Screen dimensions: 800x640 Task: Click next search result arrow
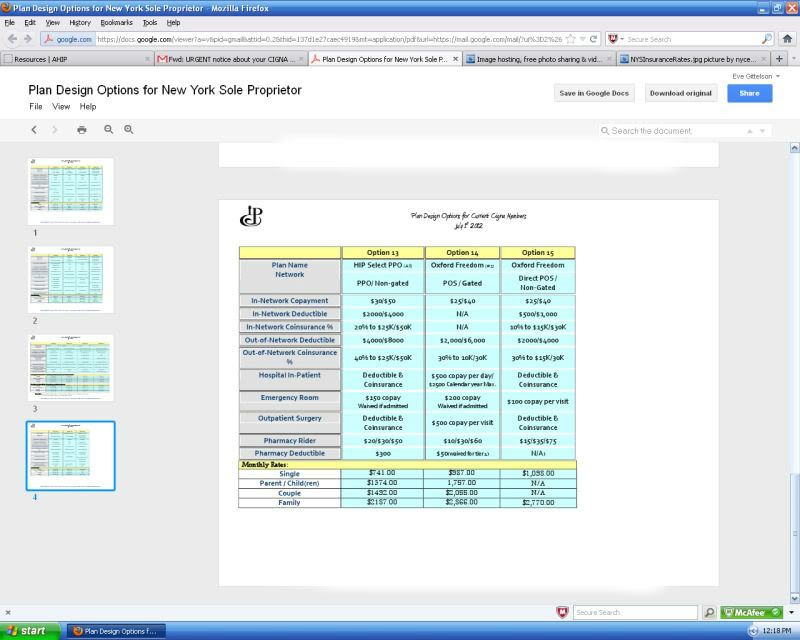762,131
